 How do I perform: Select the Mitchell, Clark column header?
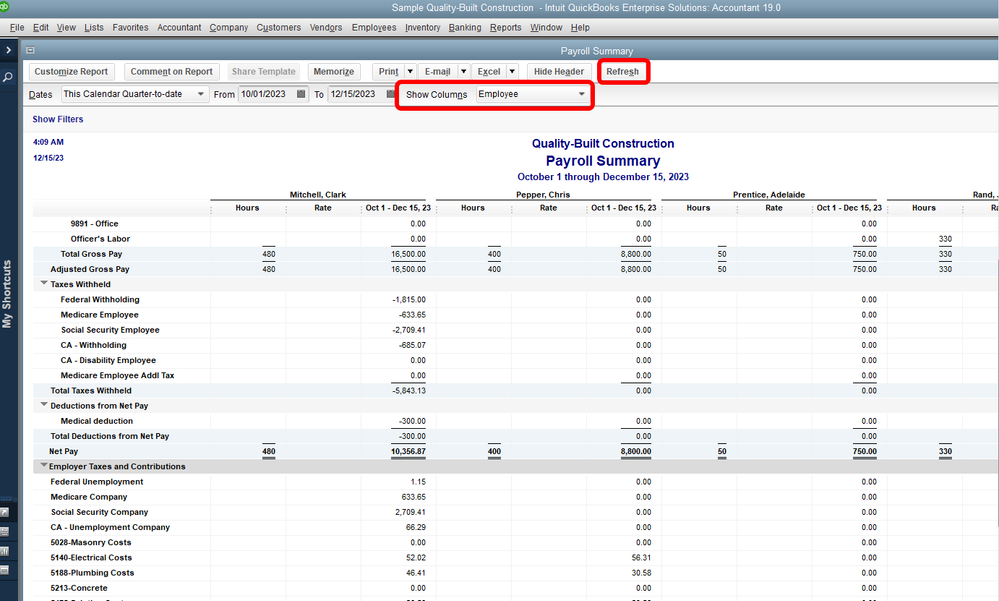point(318,194)
